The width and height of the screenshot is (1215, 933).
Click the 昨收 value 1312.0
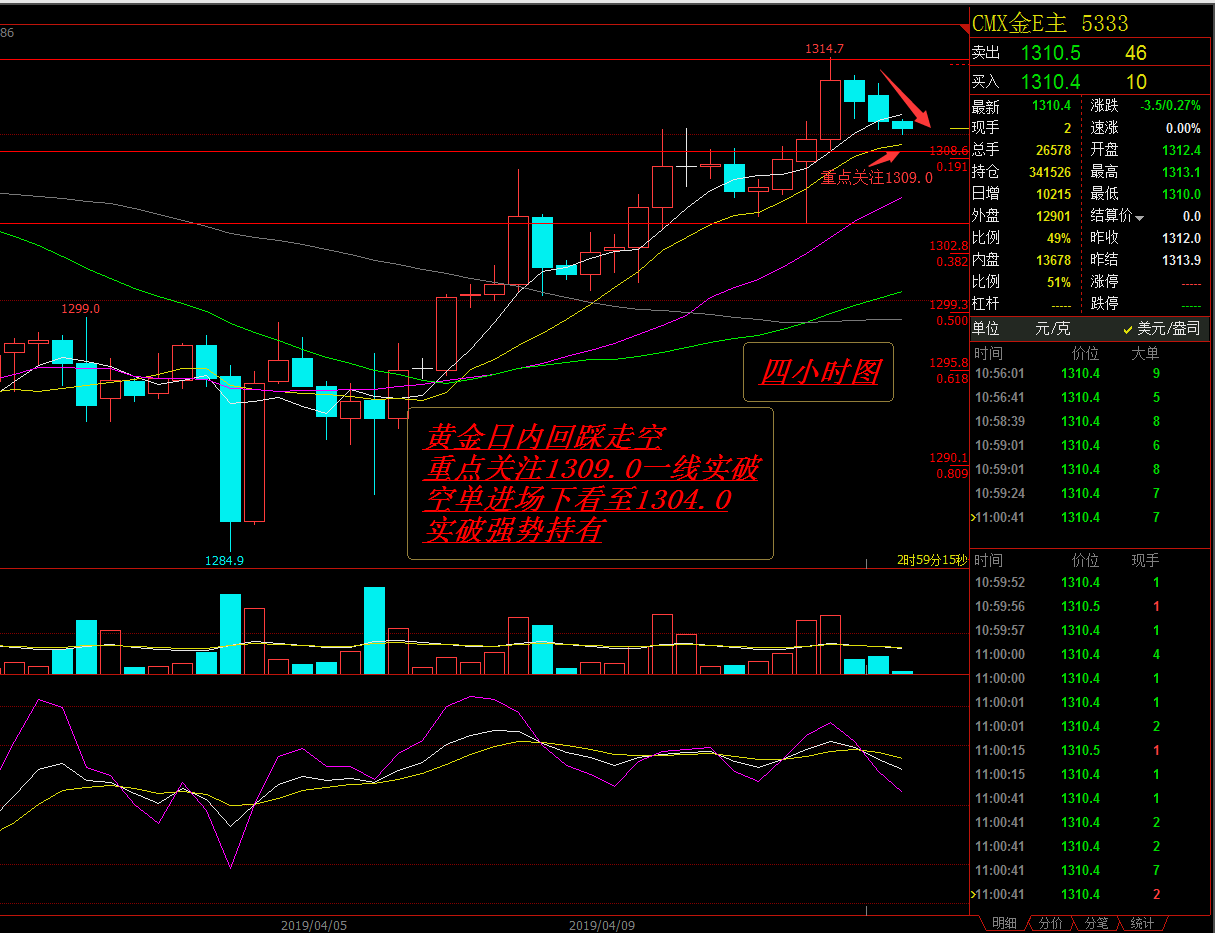1181,238
